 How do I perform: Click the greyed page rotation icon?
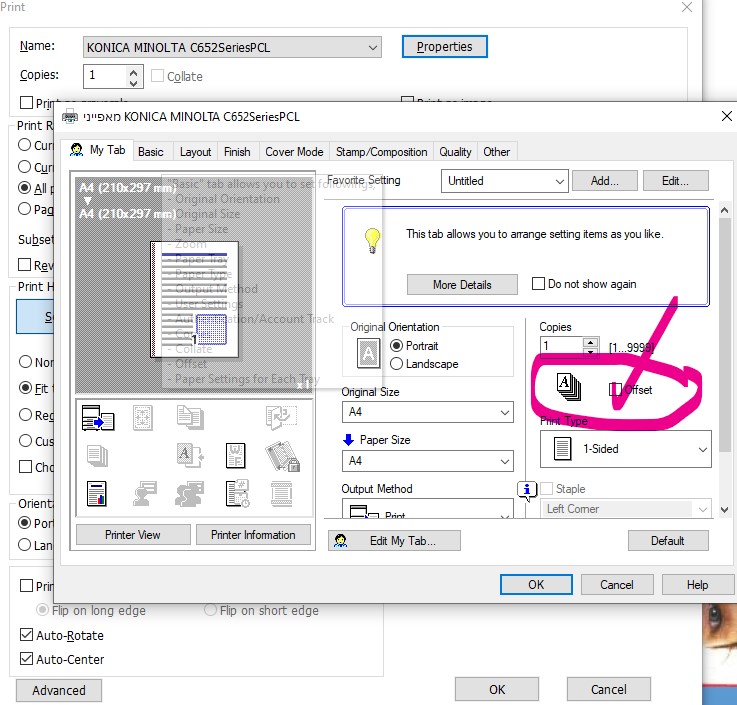281,417
